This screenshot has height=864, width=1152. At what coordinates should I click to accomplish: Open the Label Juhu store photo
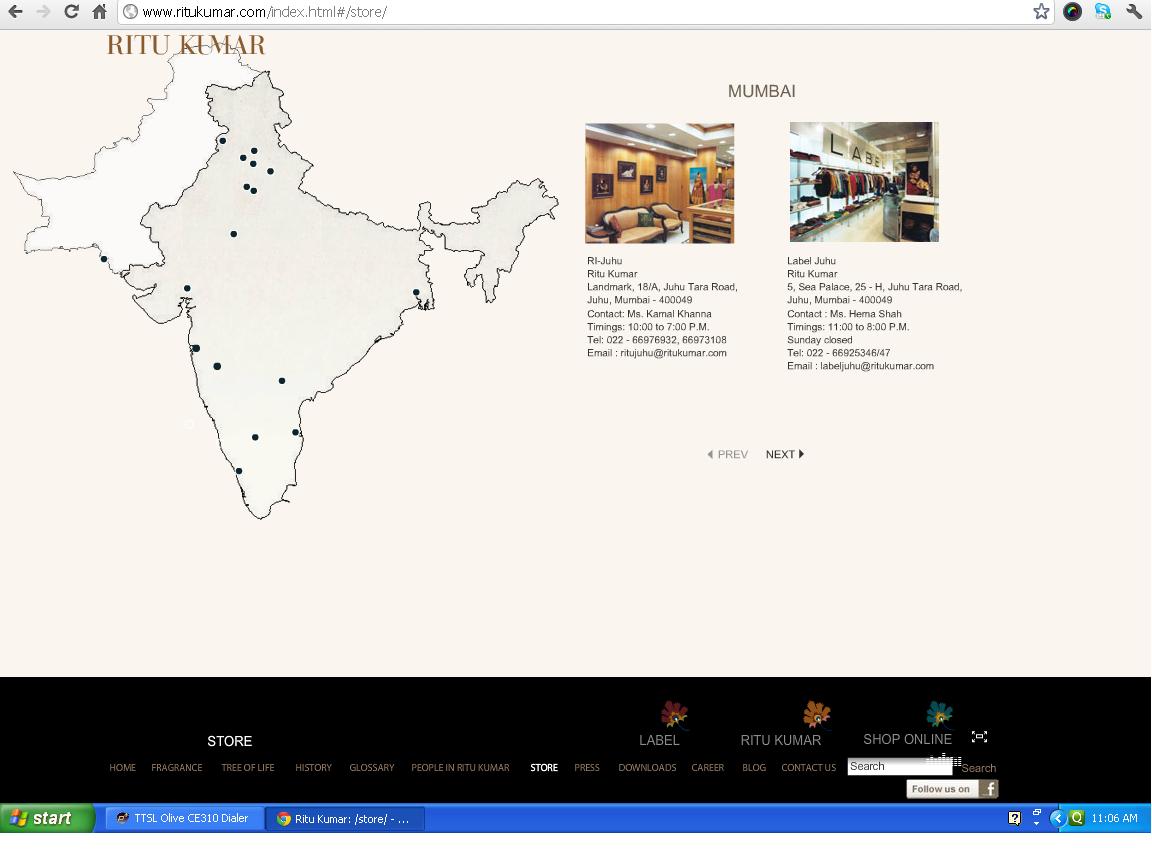point(864,181)
